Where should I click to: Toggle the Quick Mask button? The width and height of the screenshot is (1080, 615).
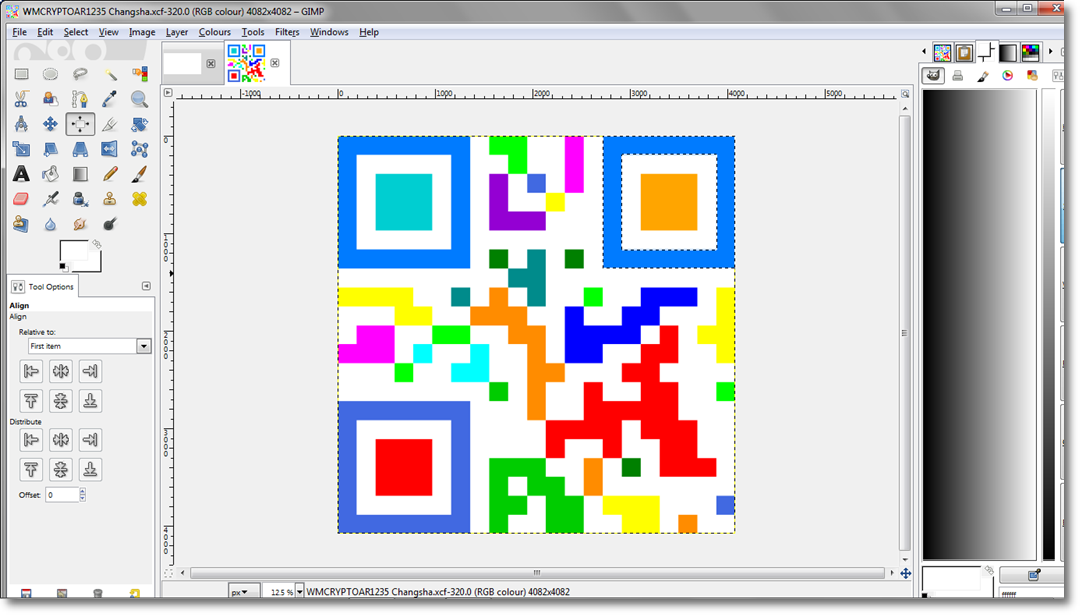tap(168, 573)
